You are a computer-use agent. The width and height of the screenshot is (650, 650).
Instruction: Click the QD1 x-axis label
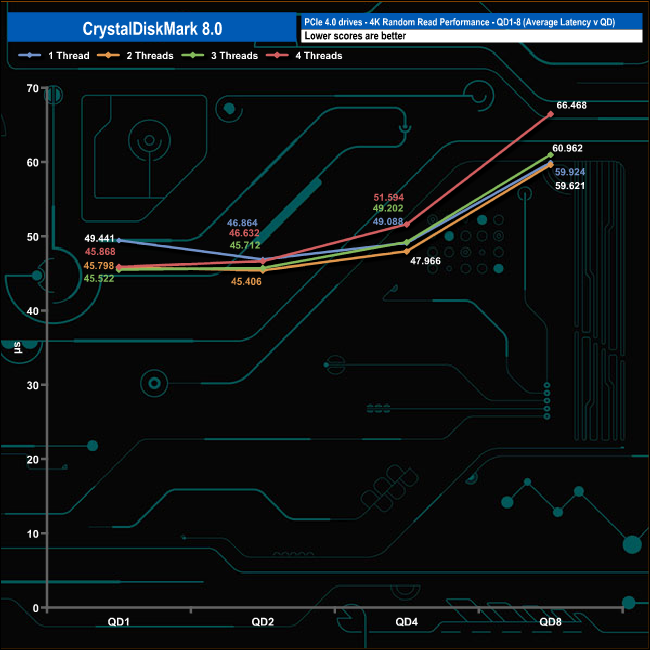(x=119, y=622)
